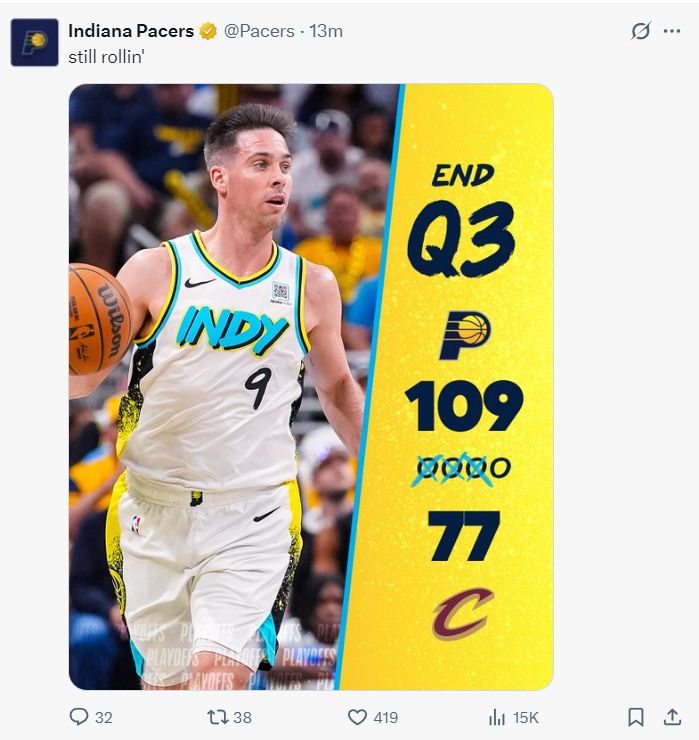Click the 38 reposts count
Viewport: 699px width, 740px height.
243,717
